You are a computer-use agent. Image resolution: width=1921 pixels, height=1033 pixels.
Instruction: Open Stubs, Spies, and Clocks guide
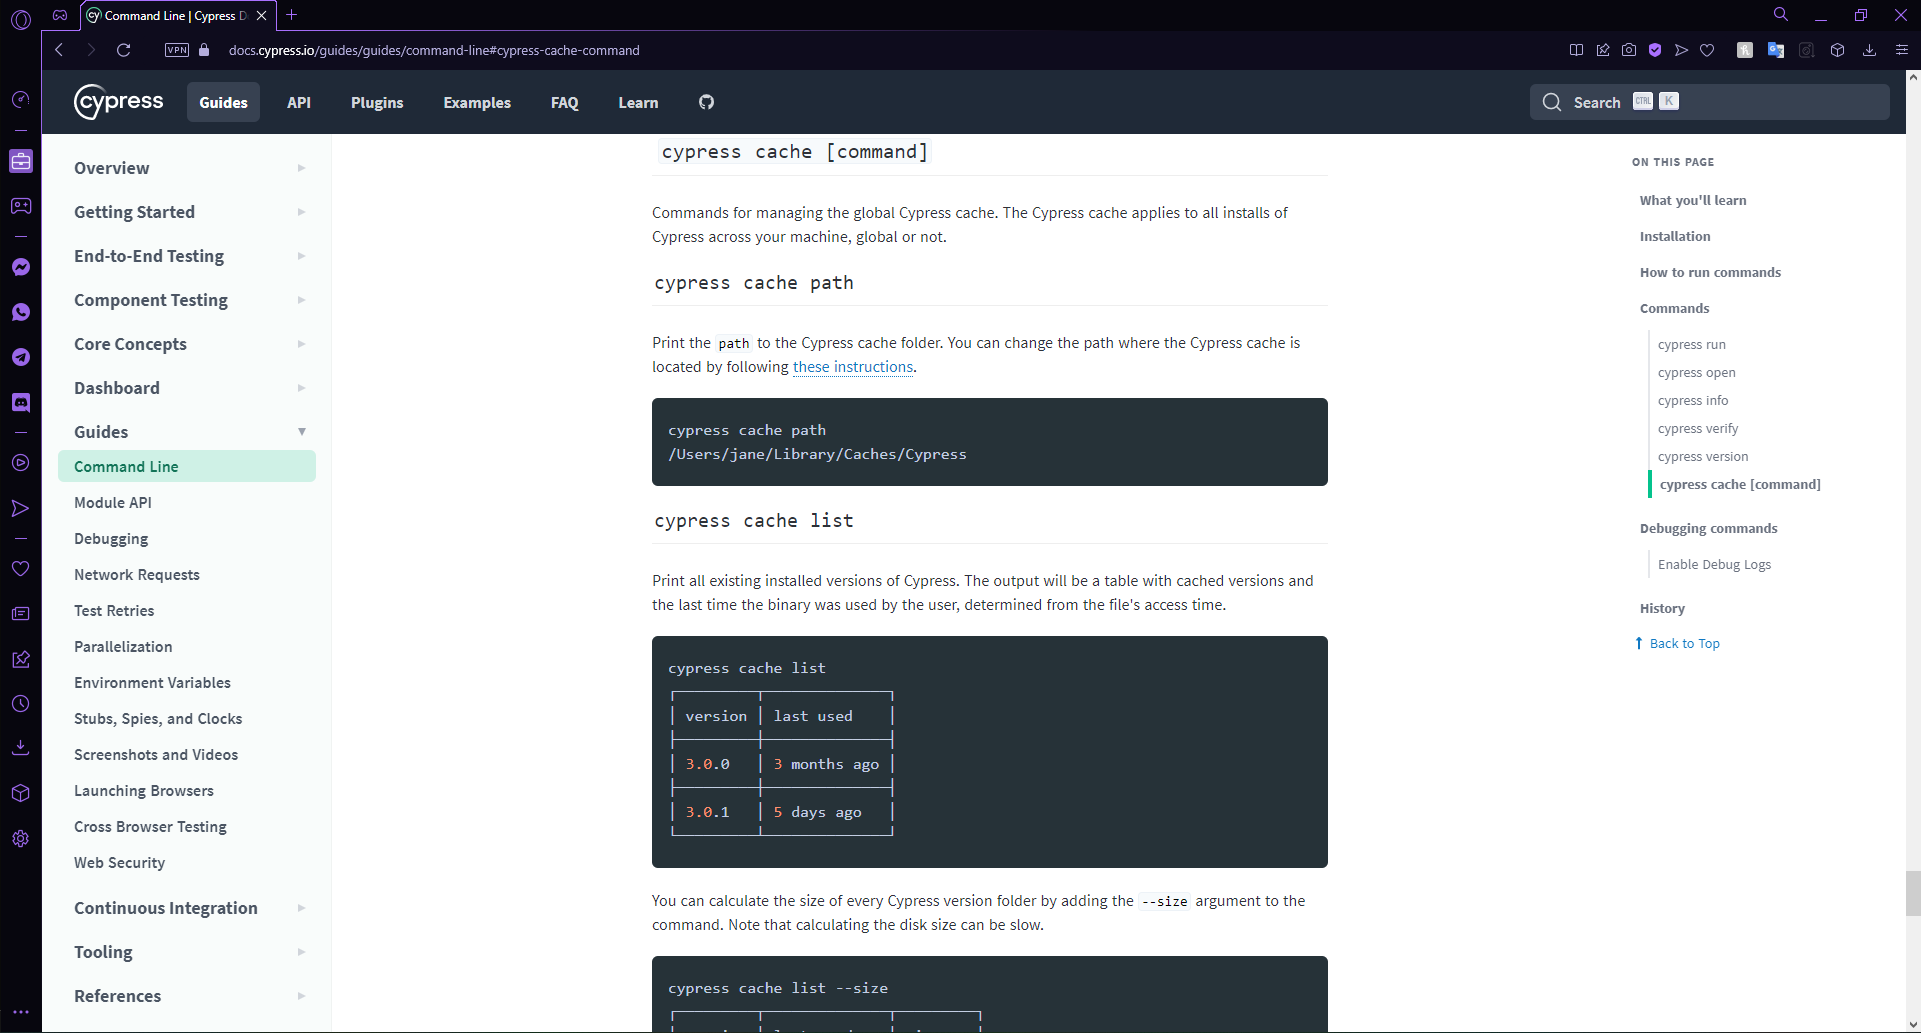click(158, 719)
